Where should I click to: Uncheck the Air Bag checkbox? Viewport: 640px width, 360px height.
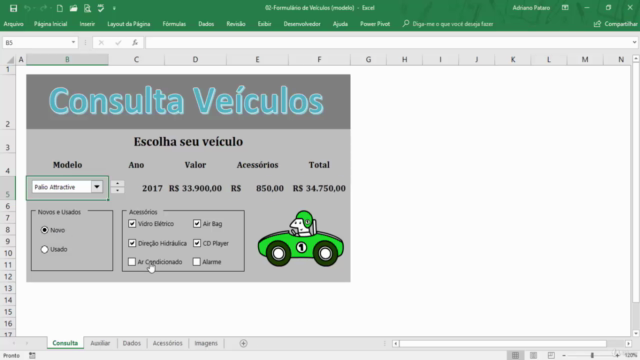point(197,224)
